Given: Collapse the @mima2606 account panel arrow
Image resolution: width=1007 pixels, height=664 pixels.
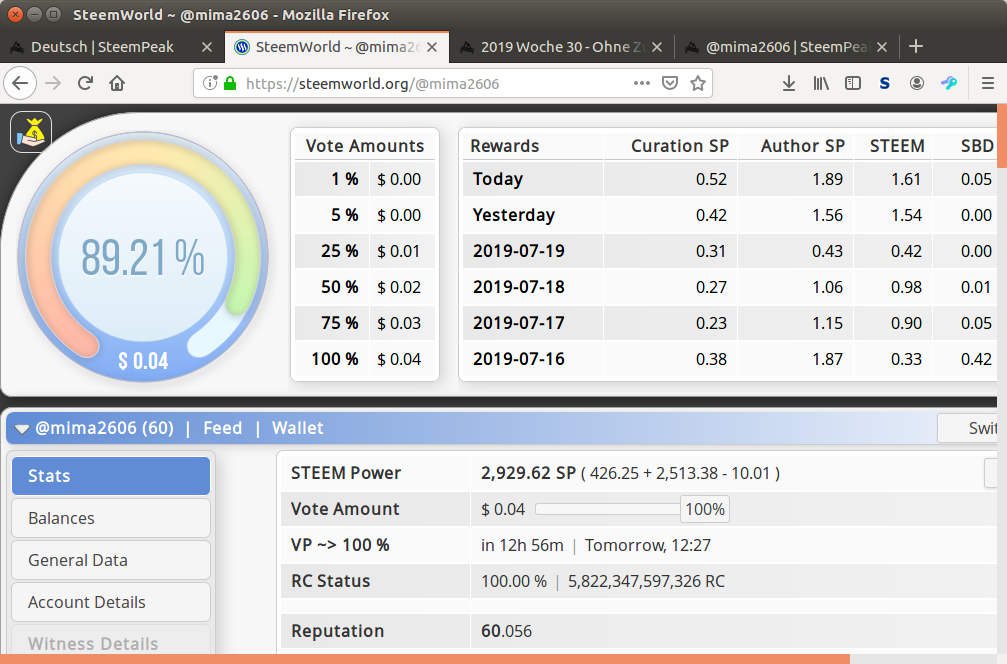Looking at the screenshot, I should click(x=22, y=429).
